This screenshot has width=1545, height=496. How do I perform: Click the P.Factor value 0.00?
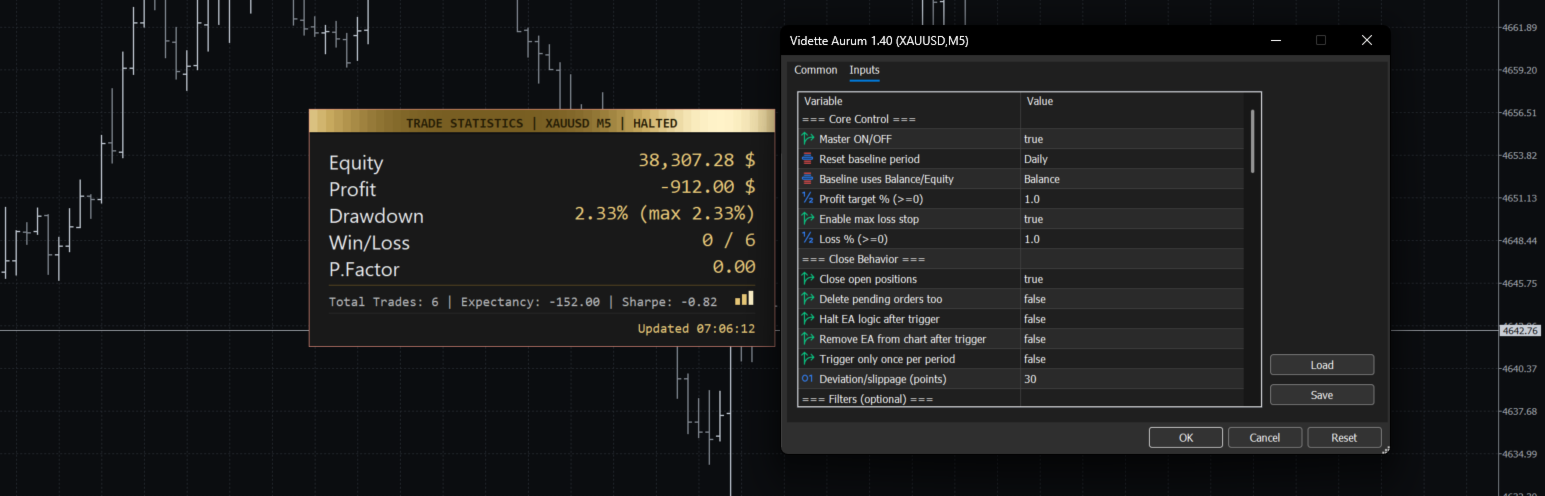pos(734,269)
